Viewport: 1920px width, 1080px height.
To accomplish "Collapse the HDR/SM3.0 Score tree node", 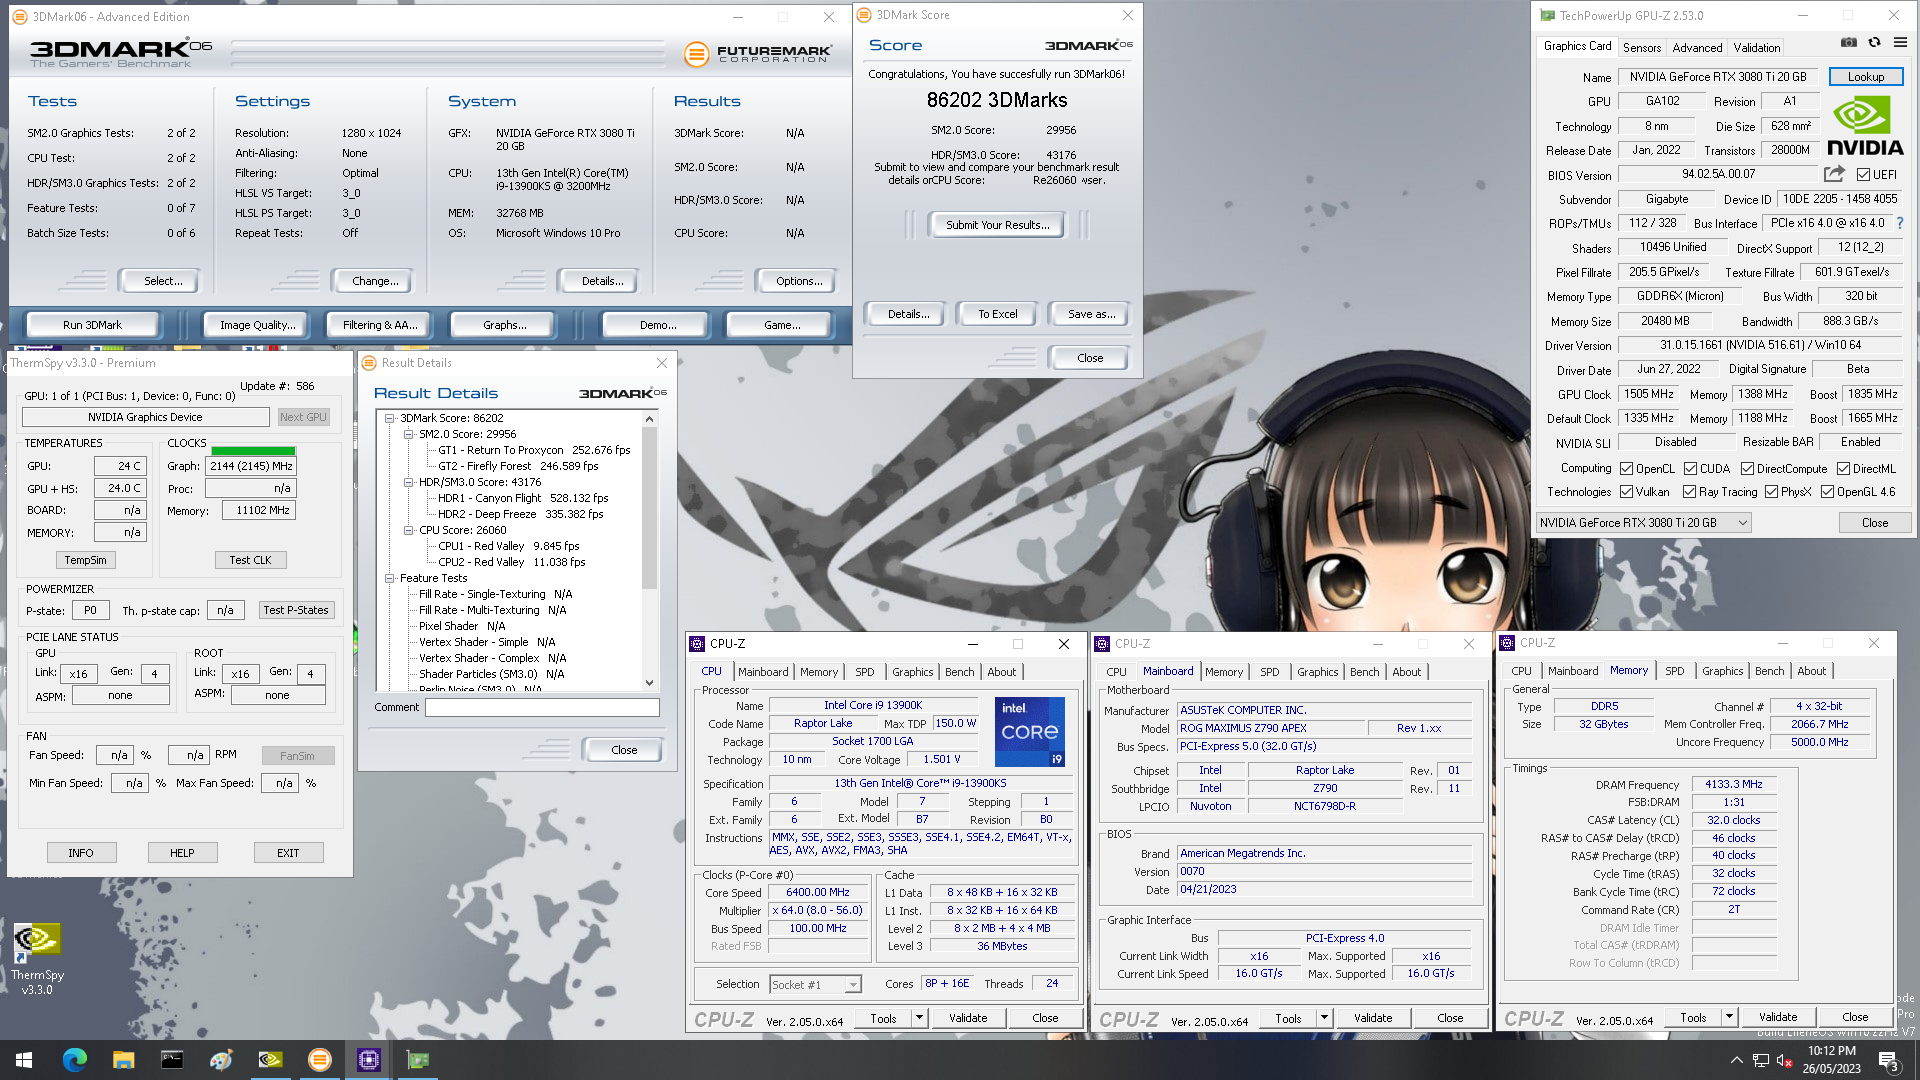I will point(408,482).
